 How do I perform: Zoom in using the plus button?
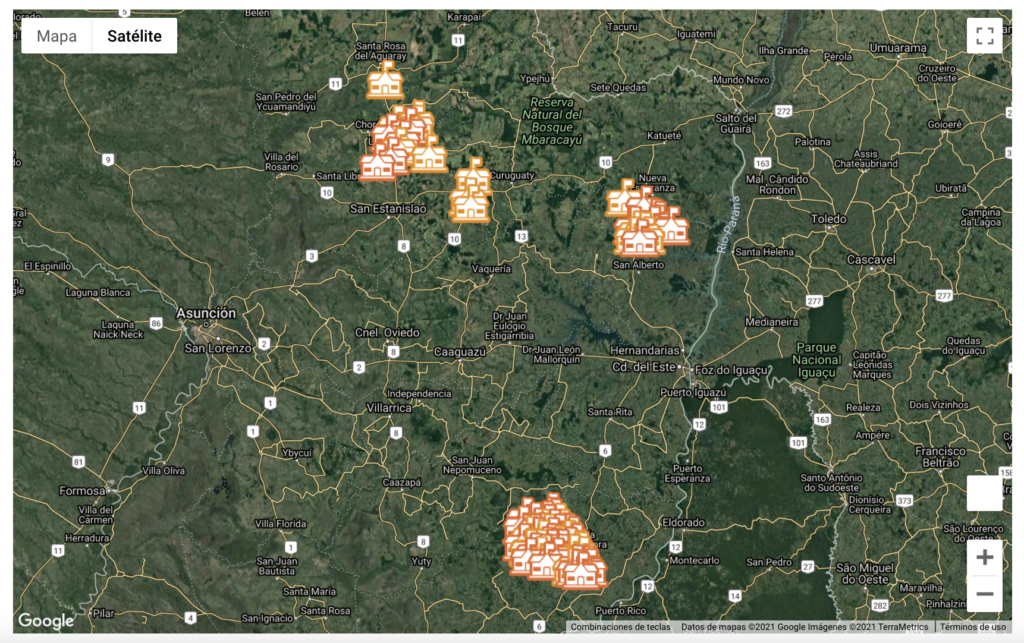tap(984, 558)
